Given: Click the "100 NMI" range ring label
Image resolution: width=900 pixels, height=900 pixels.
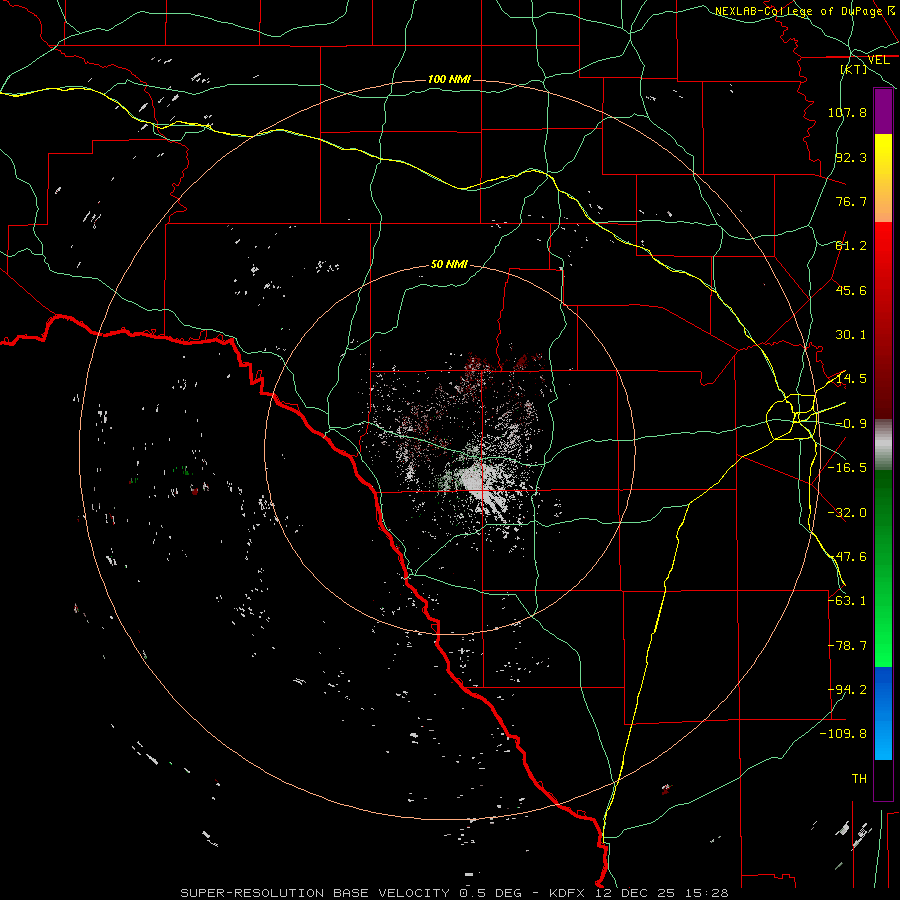Looking at the screenshot, I should 449,79.
